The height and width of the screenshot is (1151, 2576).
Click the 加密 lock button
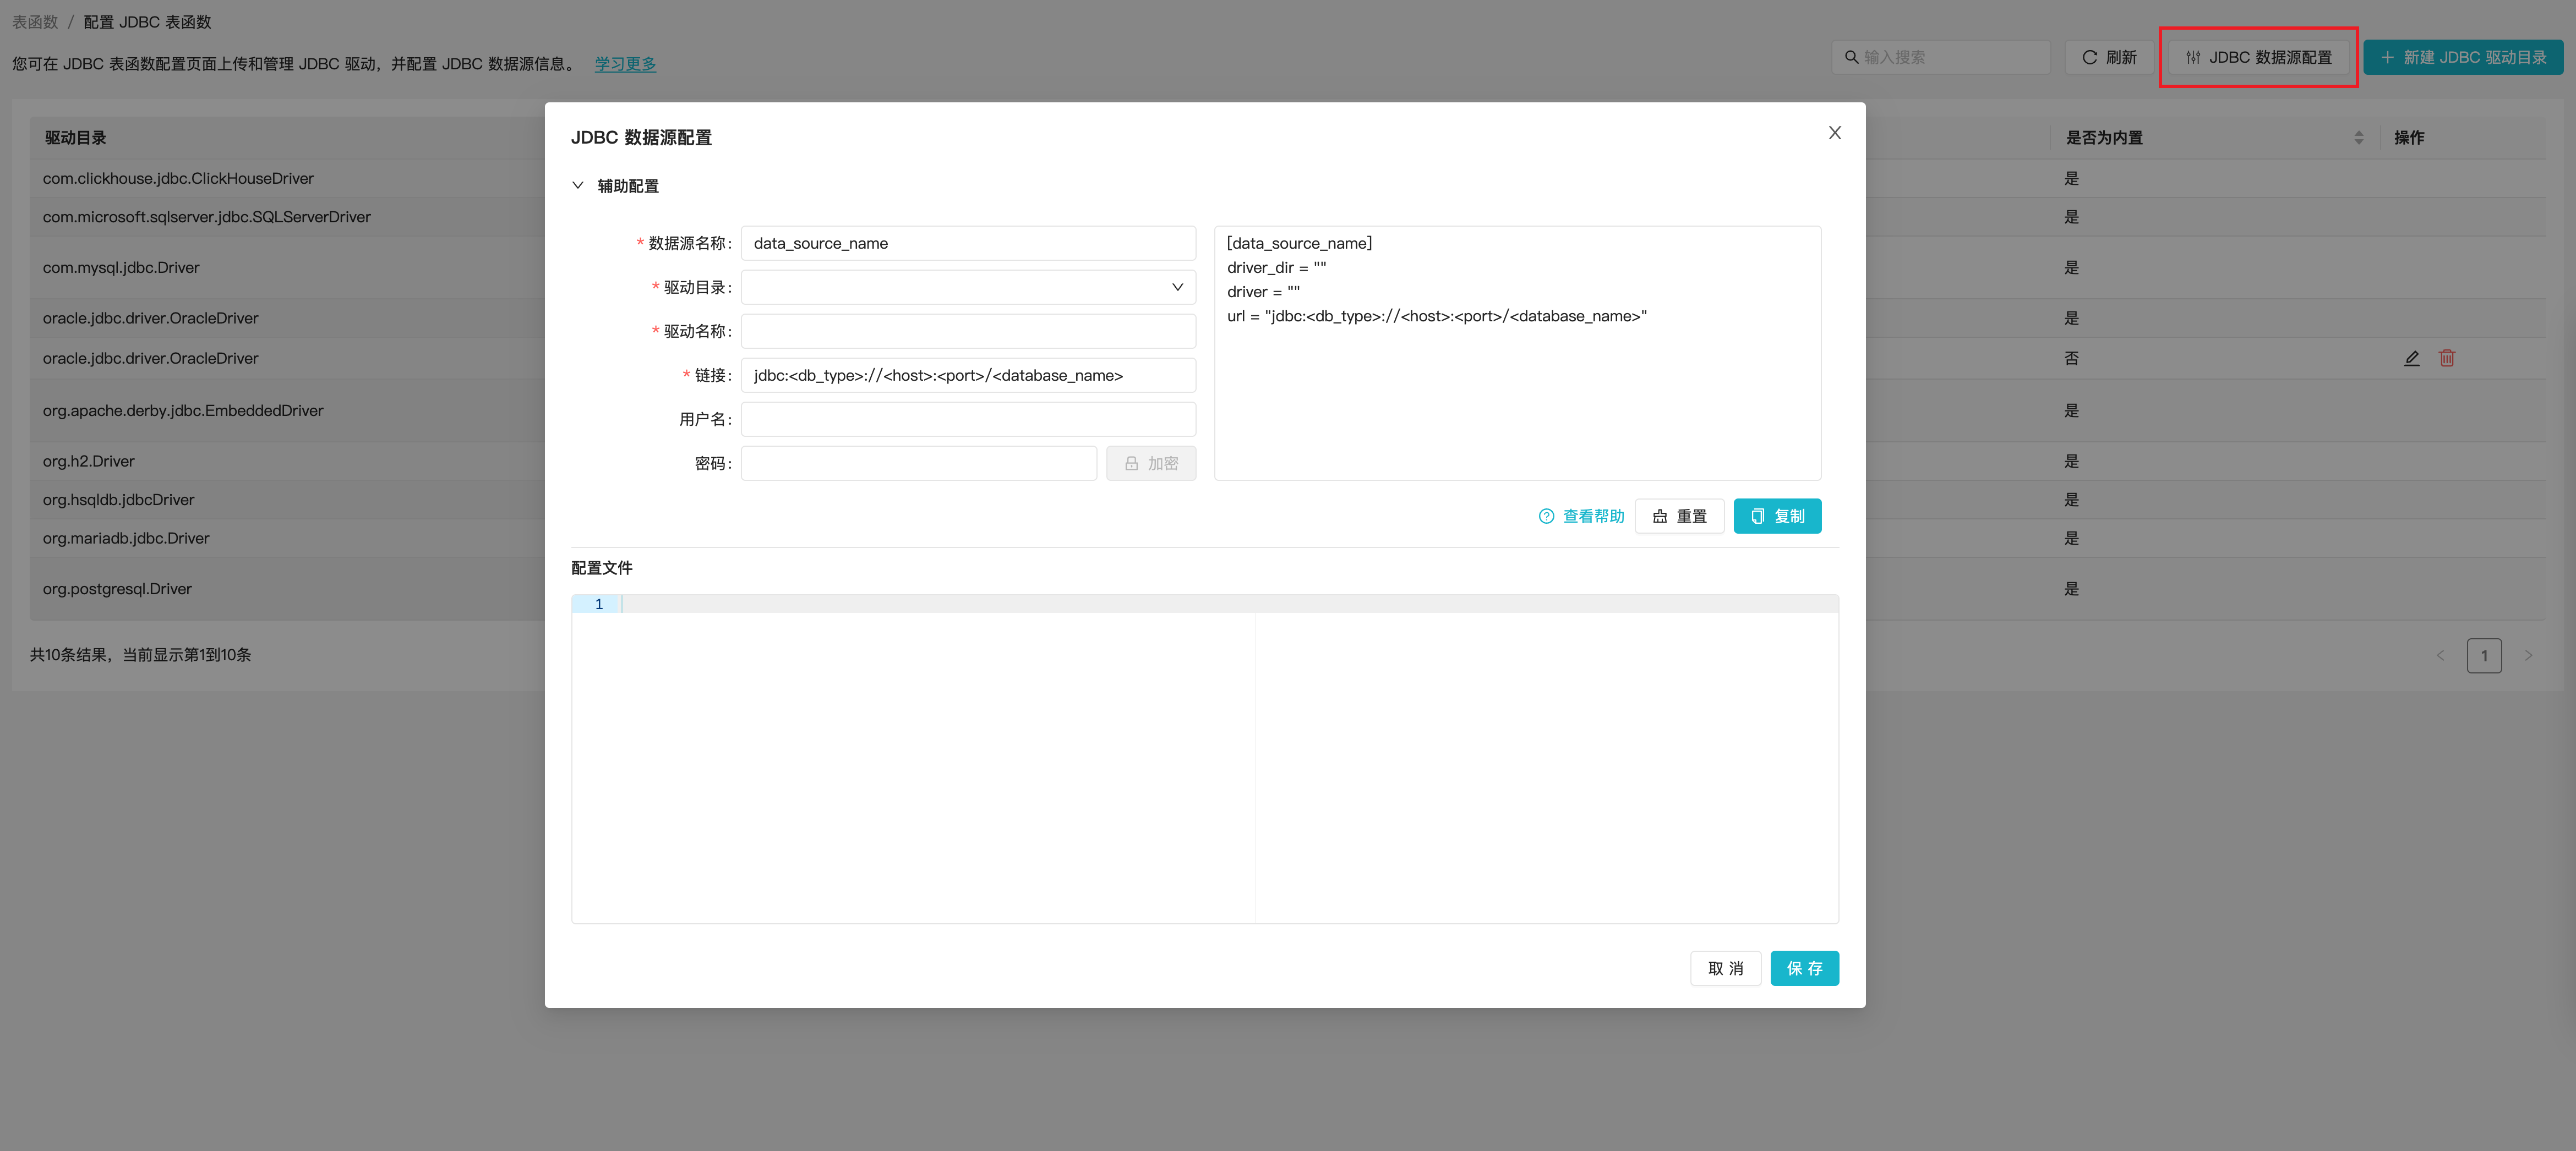tap(1150, 463)
